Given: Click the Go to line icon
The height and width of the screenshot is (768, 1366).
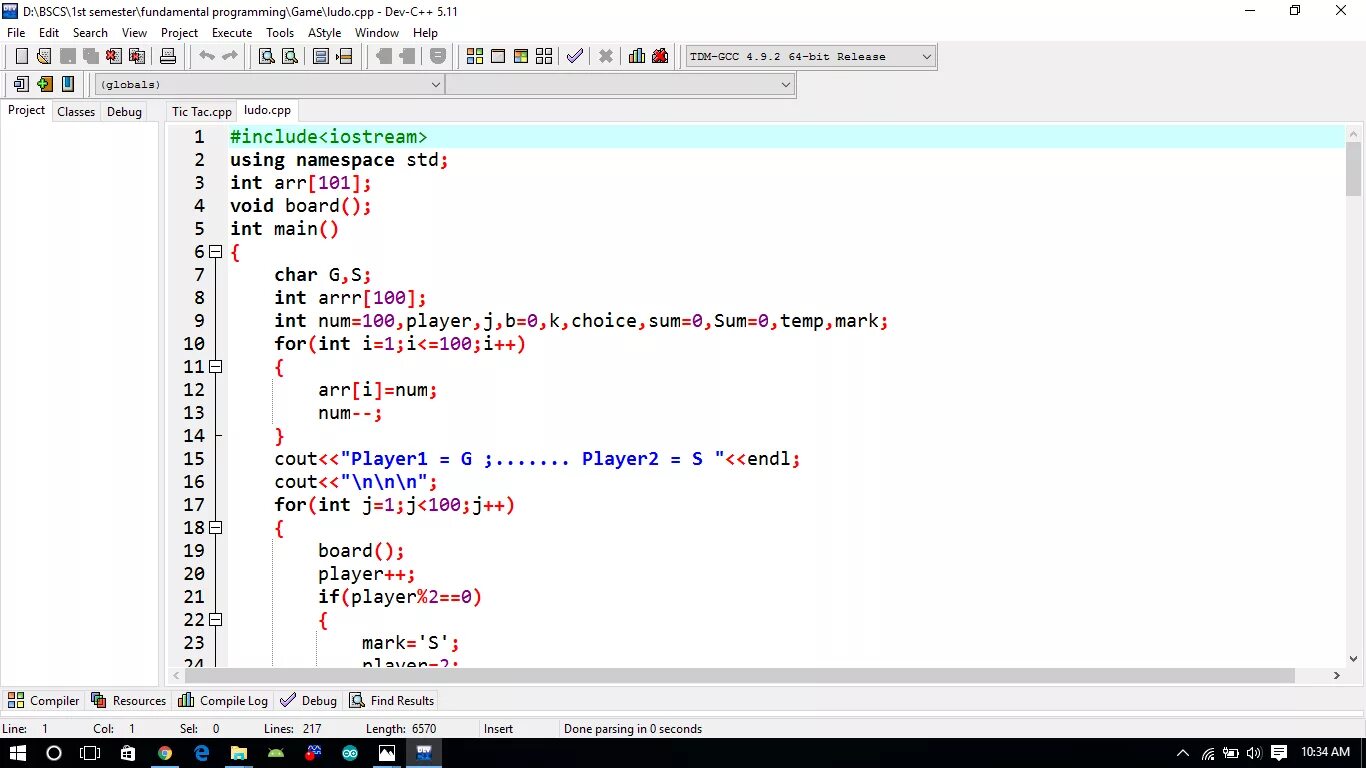Looking at the screenshot, I should click(x=344, y=56).
